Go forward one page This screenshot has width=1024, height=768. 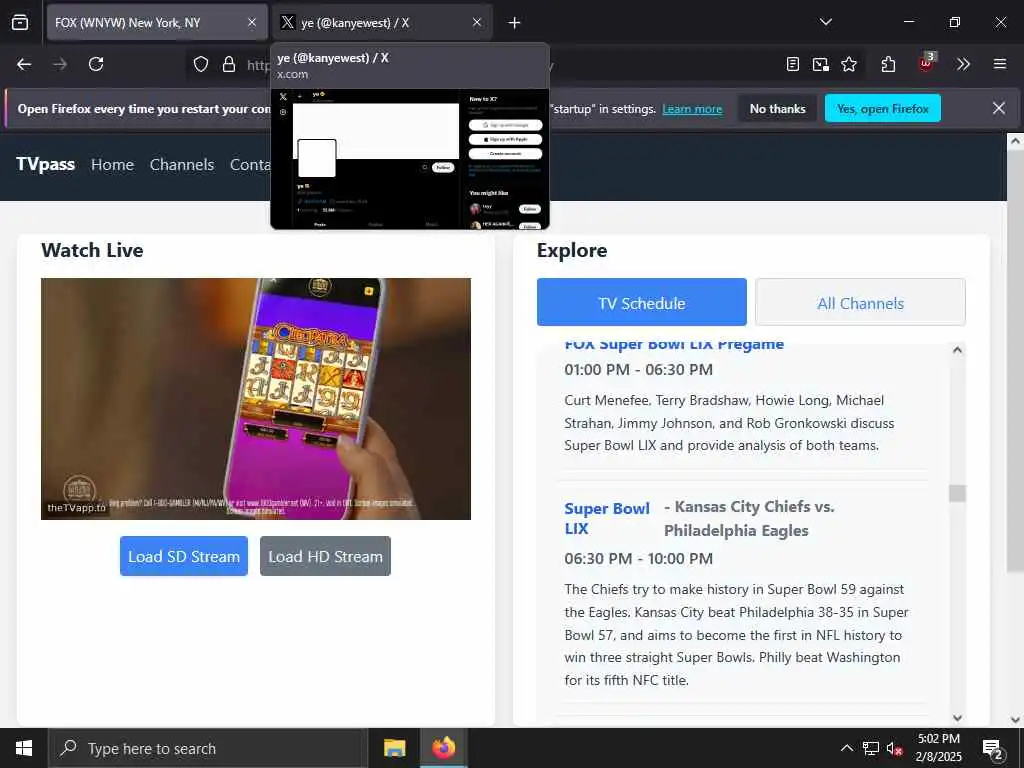pyautogui.click(x=60, y=64)
